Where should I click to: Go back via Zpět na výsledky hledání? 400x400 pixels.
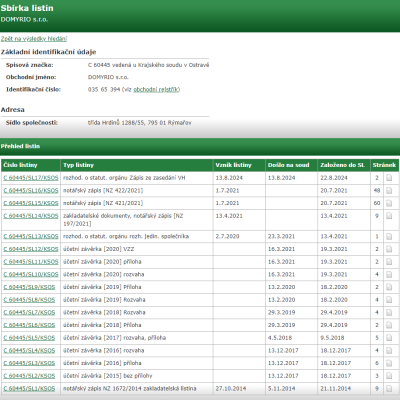(x=34, y=39)
